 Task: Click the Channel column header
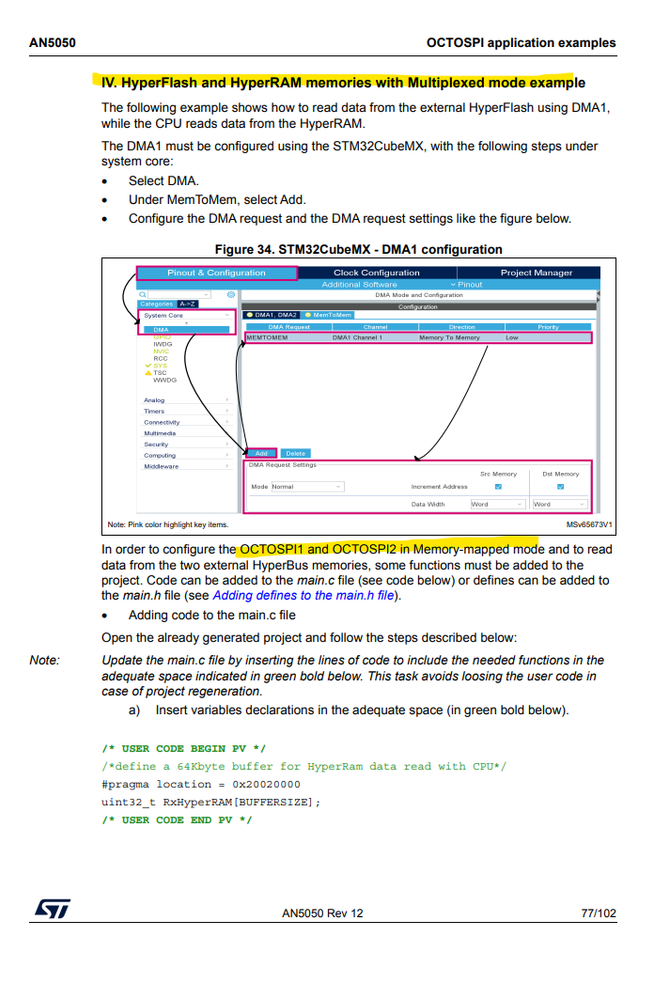[x=375, y=327]
